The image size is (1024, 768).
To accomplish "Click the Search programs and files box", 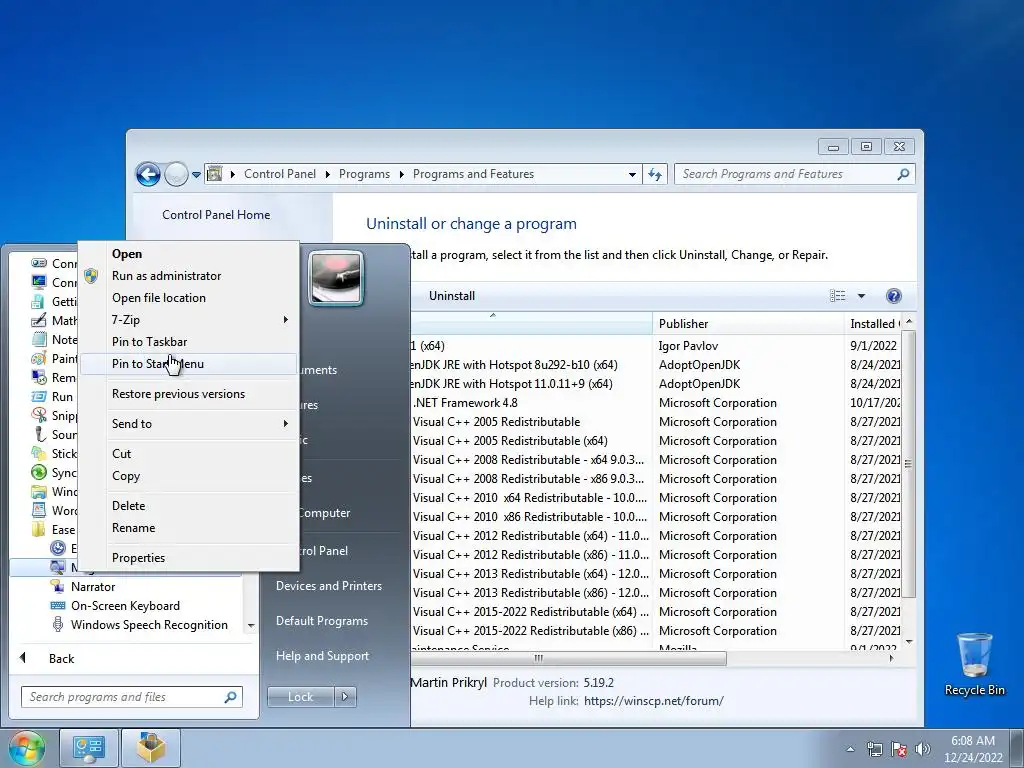I will click(132, 697).
